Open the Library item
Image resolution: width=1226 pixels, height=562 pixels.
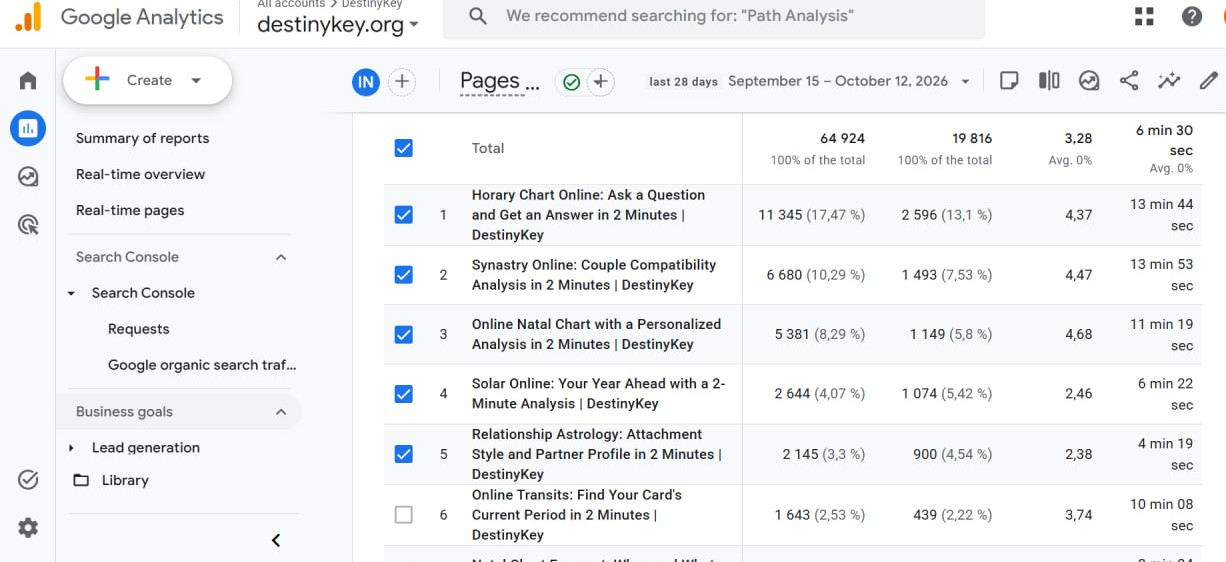125,480
